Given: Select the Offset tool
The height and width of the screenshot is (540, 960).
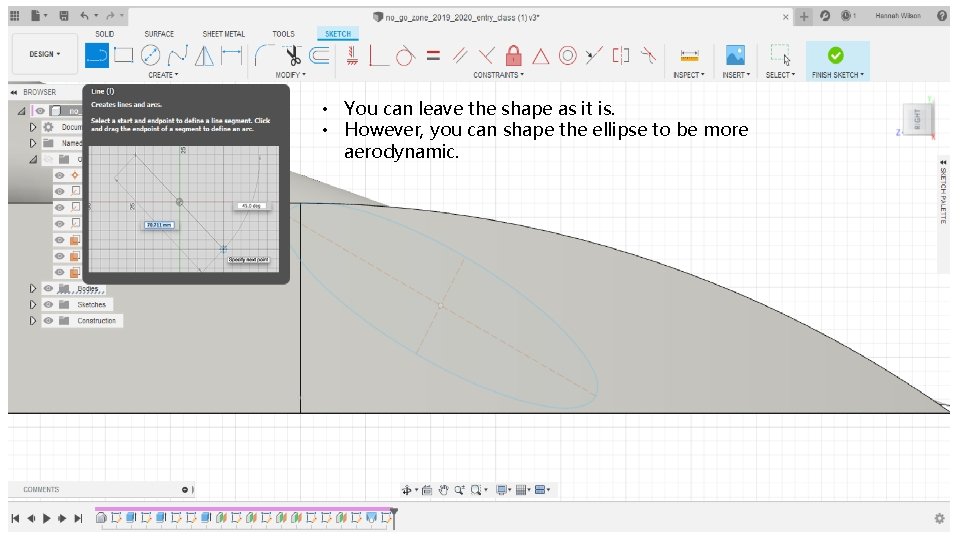Looking at the screenshot, I should coord(319,56).
